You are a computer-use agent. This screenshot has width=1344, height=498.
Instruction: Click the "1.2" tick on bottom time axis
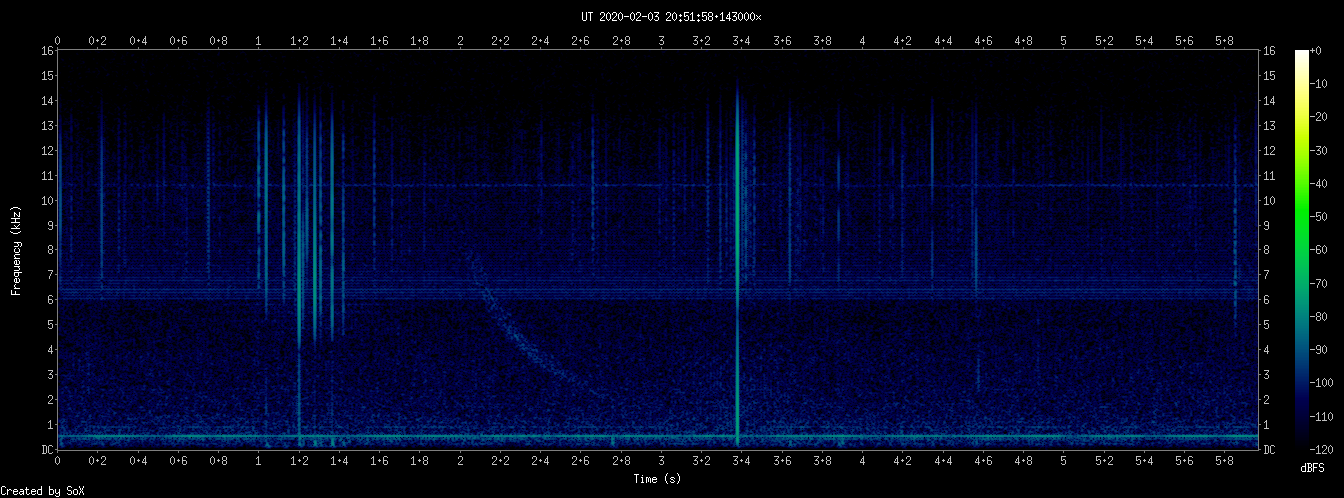299,462
